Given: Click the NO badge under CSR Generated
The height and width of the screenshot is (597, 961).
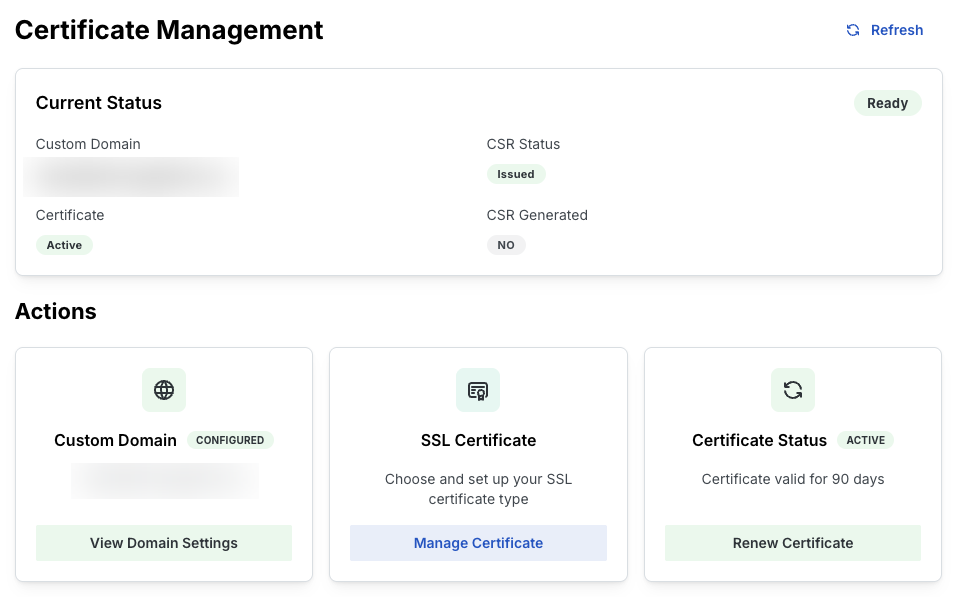Looking at the screenshot, I should [506, 245].
